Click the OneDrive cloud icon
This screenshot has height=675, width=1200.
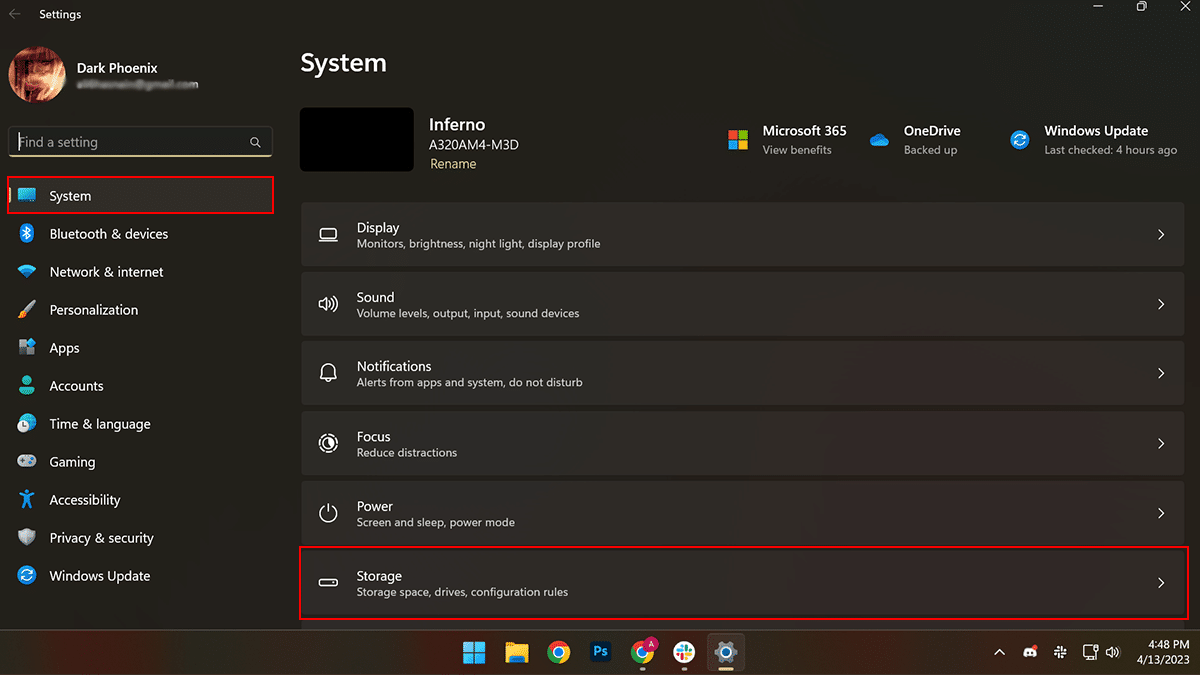coord(880,140)
